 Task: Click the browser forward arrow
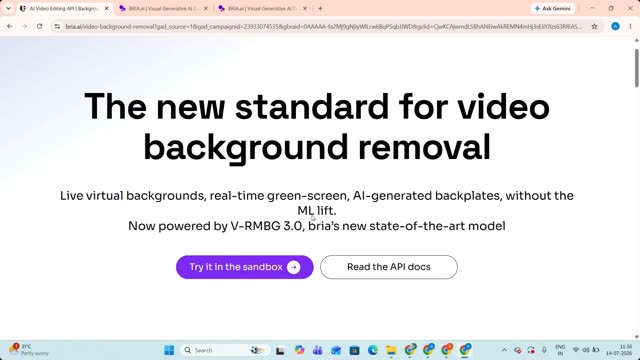pos(24,27)
